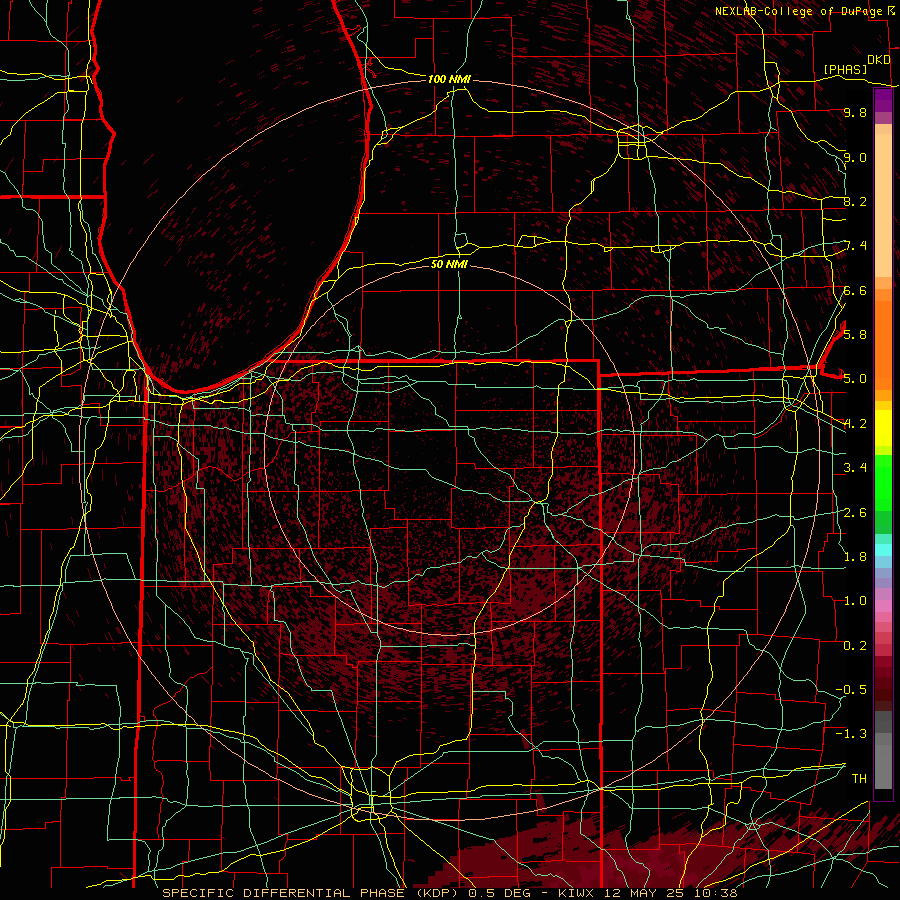Image resolution: width=900 pixels, height=900 pixels.
Task: Click the 2.6 scale value
Action: [x=855, y=512]
